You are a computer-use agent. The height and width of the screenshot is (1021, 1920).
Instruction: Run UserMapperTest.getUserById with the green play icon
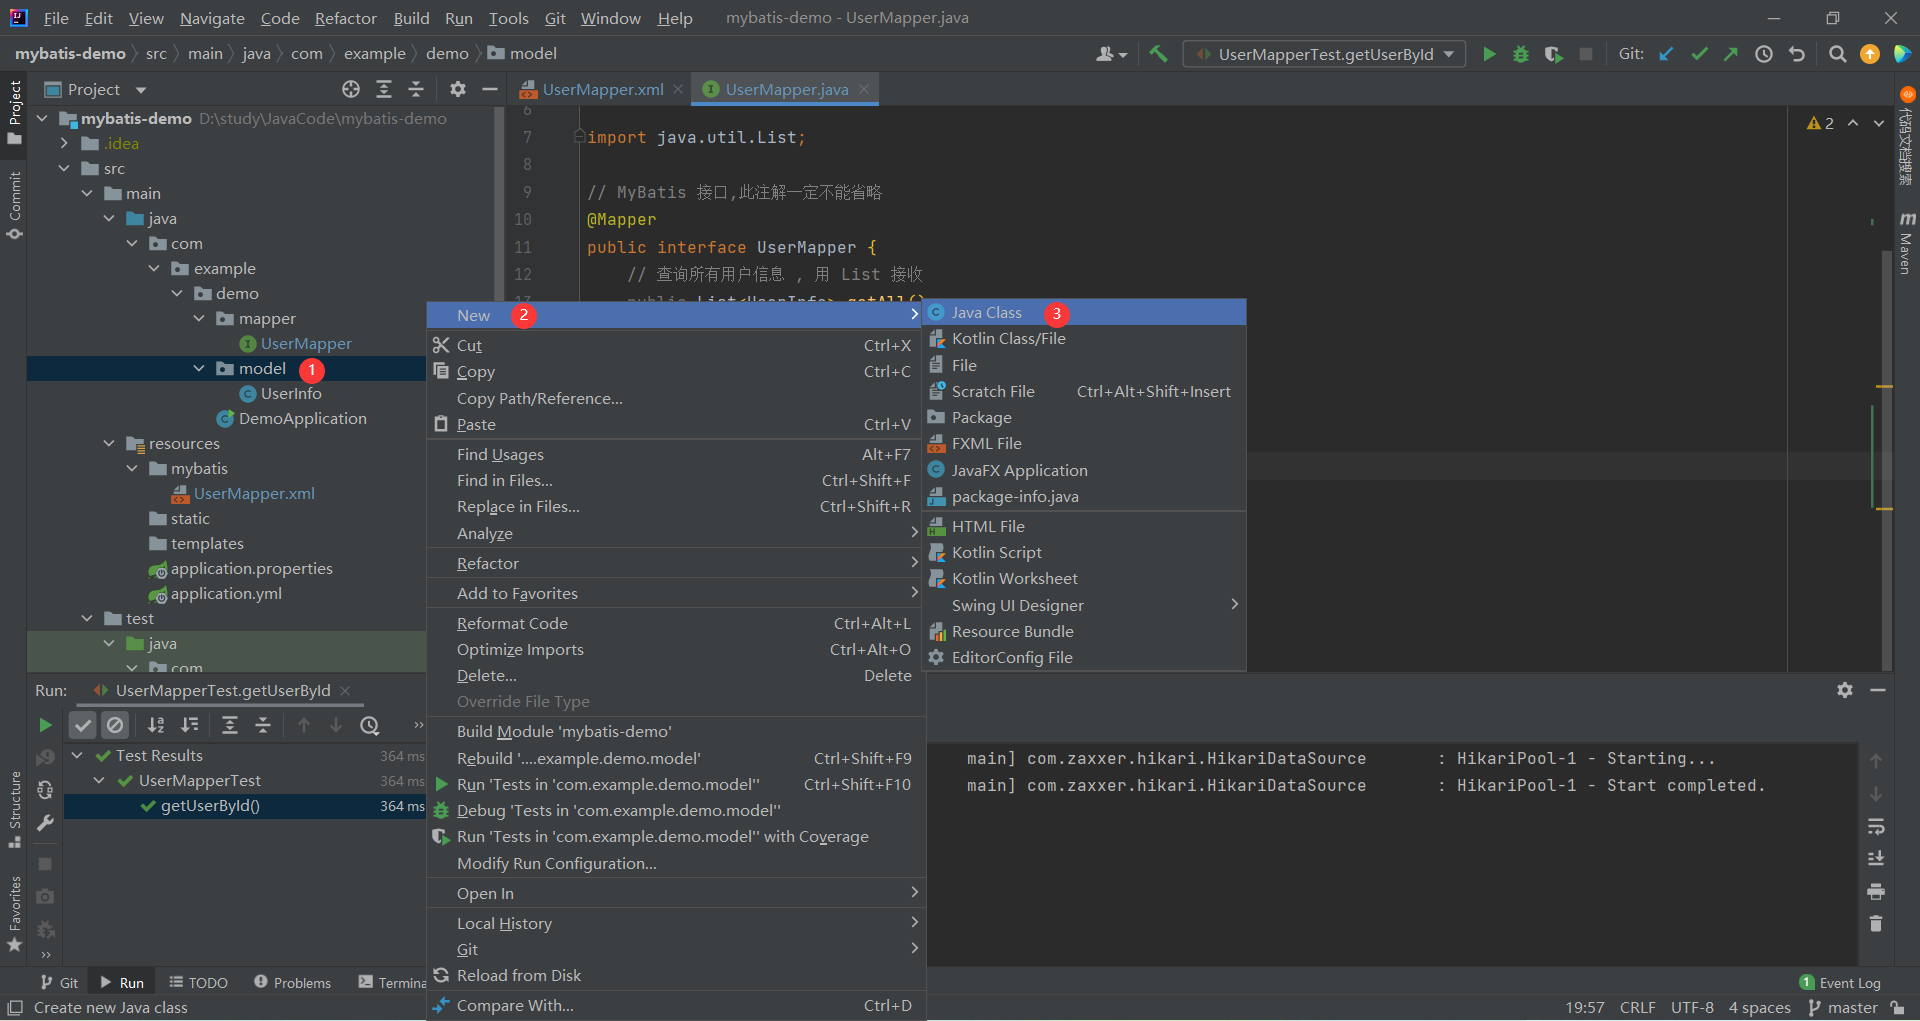coord(1489,54)
